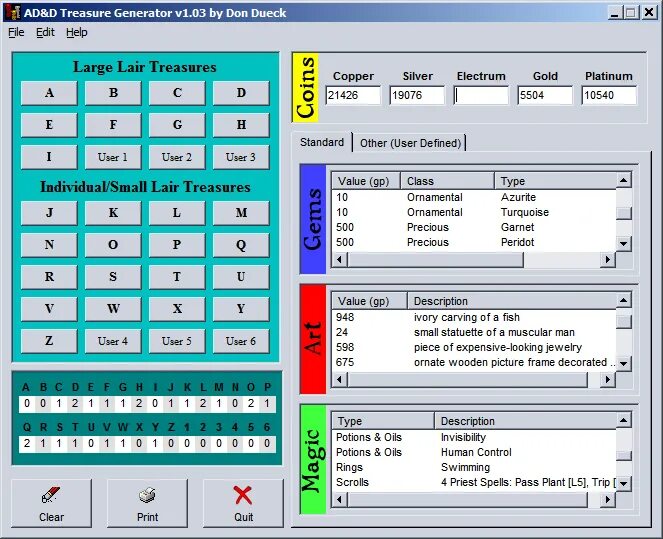The width and height of the screenshot is (663, 539).
Task: Click the Copper coins field
Action: tap(353, 95)
